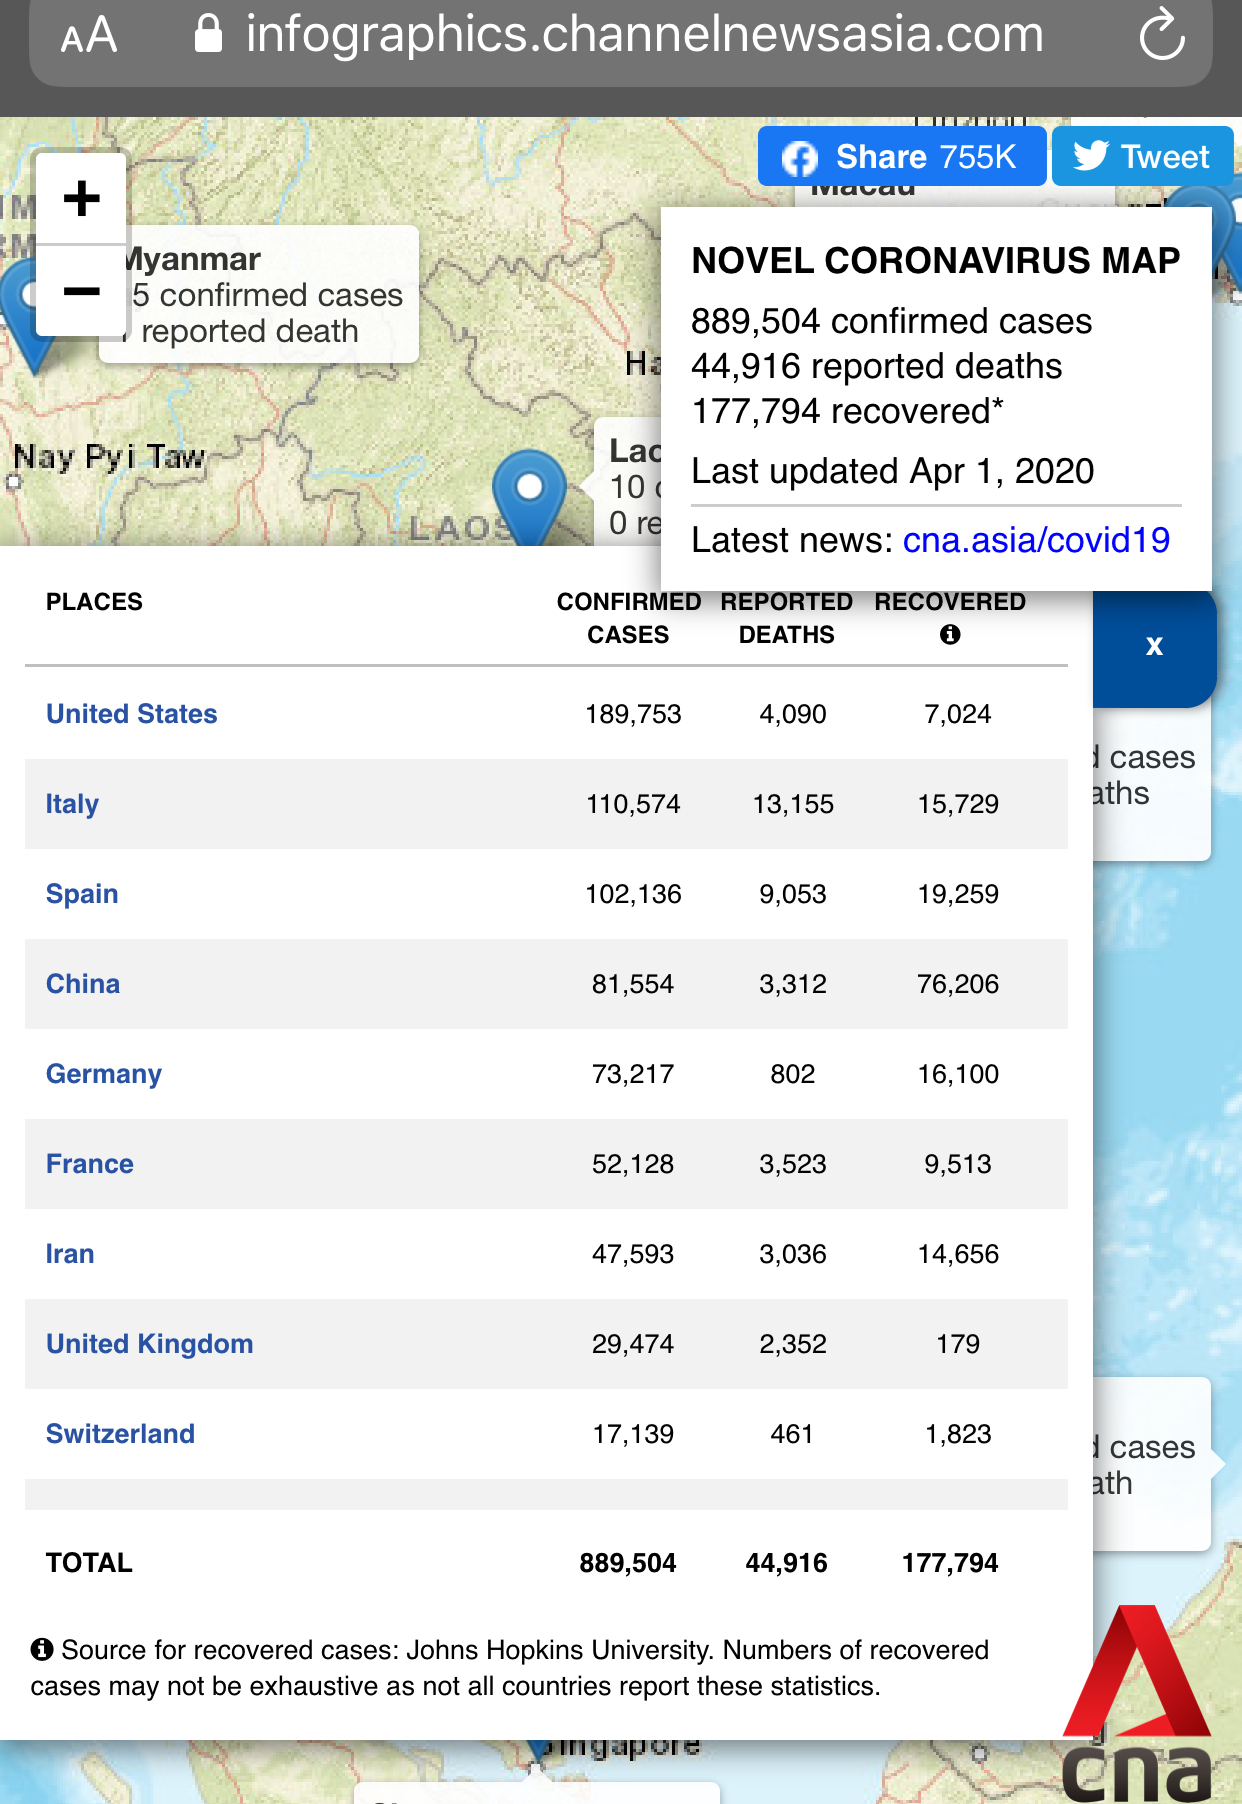Reload the page using the refresh icon
1242x1804 pixels.
1161,35
